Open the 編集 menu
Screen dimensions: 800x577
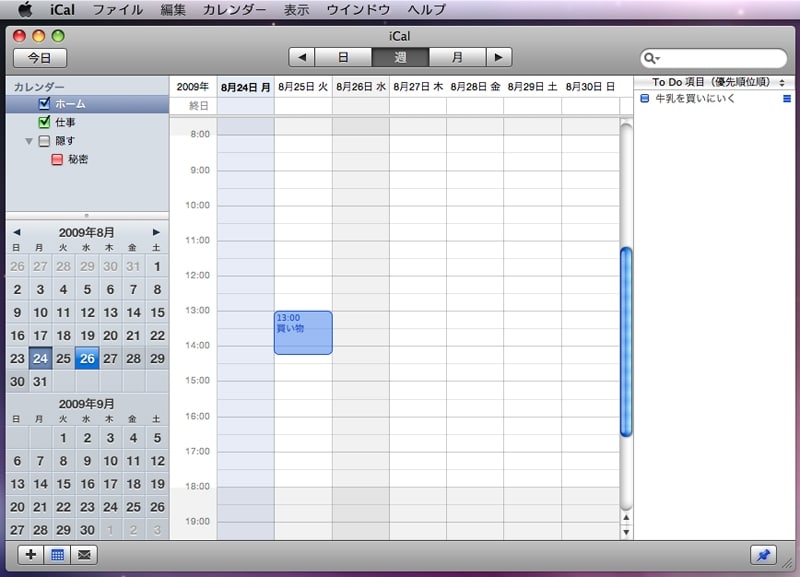tap(173, 10)
